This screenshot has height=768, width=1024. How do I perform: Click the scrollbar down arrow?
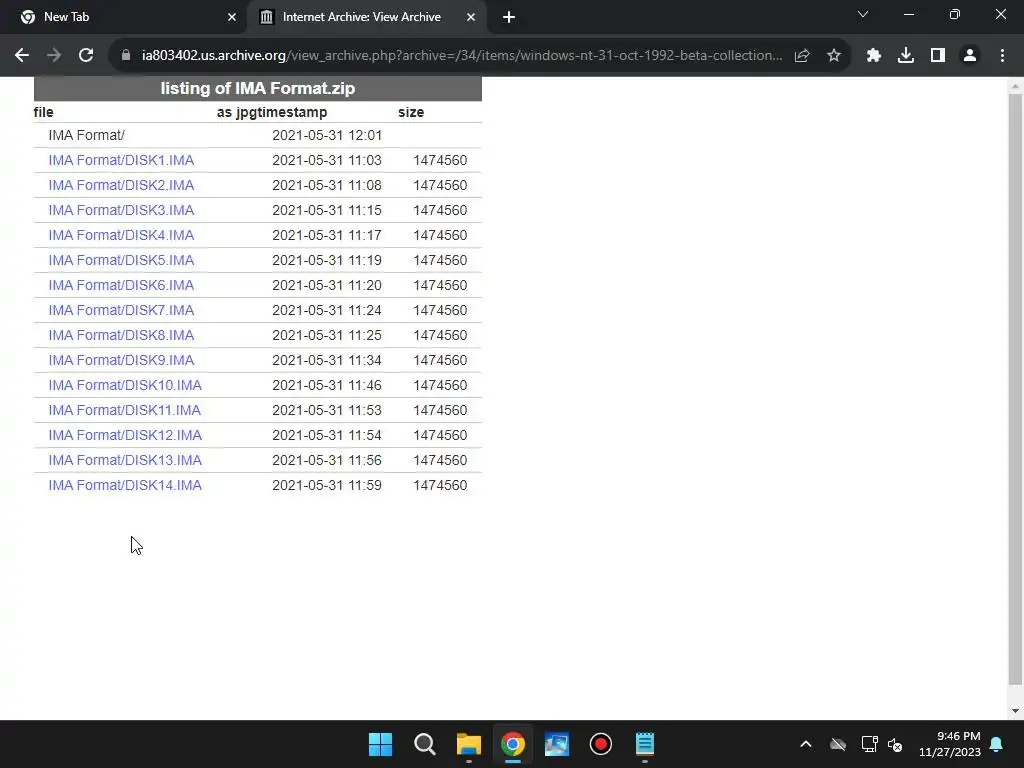click(1015, 711)
